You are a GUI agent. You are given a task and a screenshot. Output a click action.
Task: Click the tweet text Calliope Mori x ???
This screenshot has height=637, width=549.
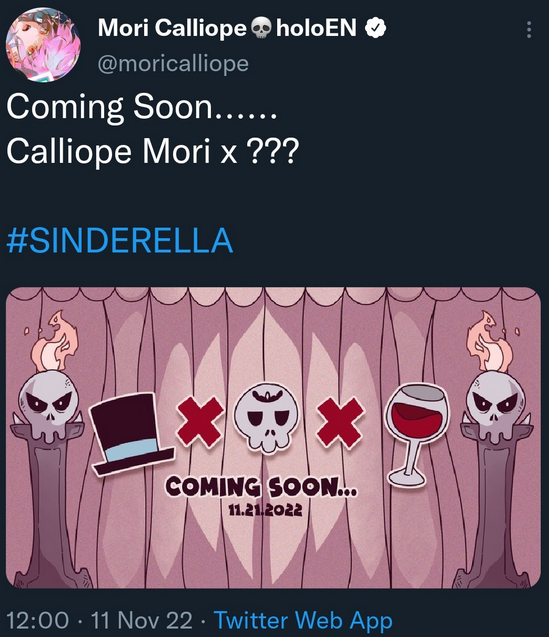153,151
